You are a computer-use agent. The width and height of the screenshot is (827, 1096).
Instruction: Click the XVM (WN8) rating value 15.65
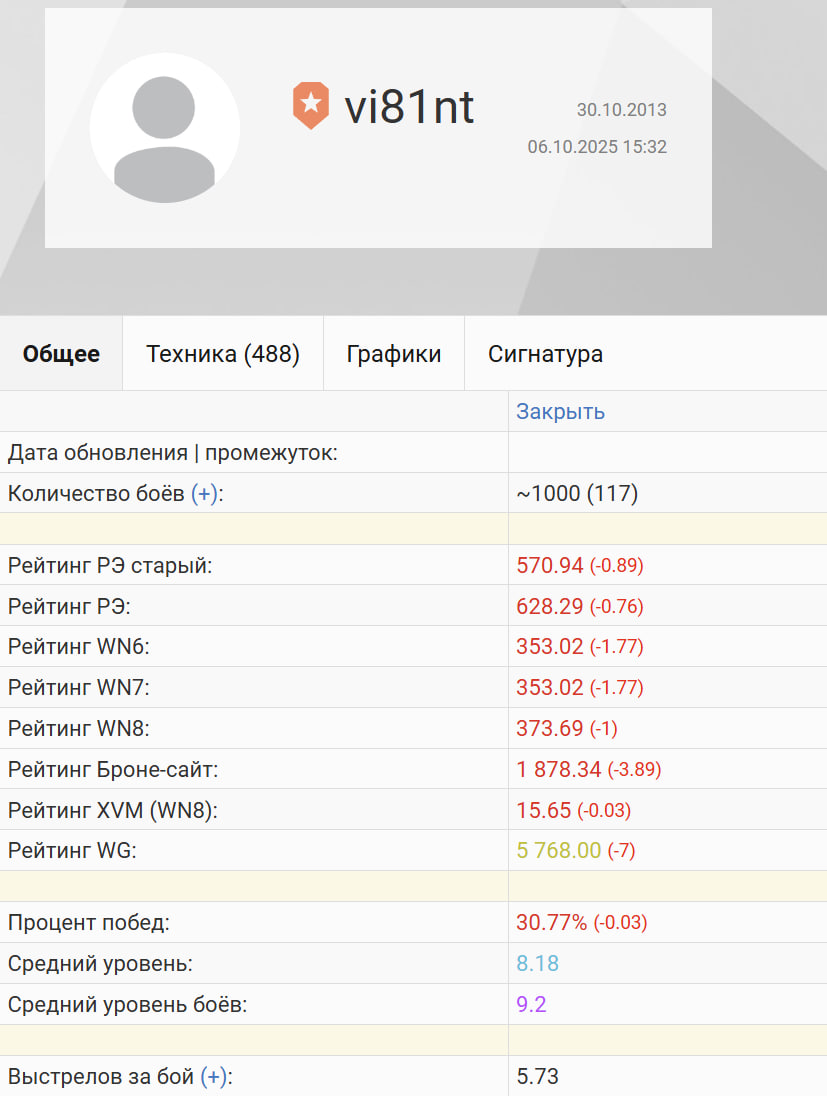[x=544, y=811]
